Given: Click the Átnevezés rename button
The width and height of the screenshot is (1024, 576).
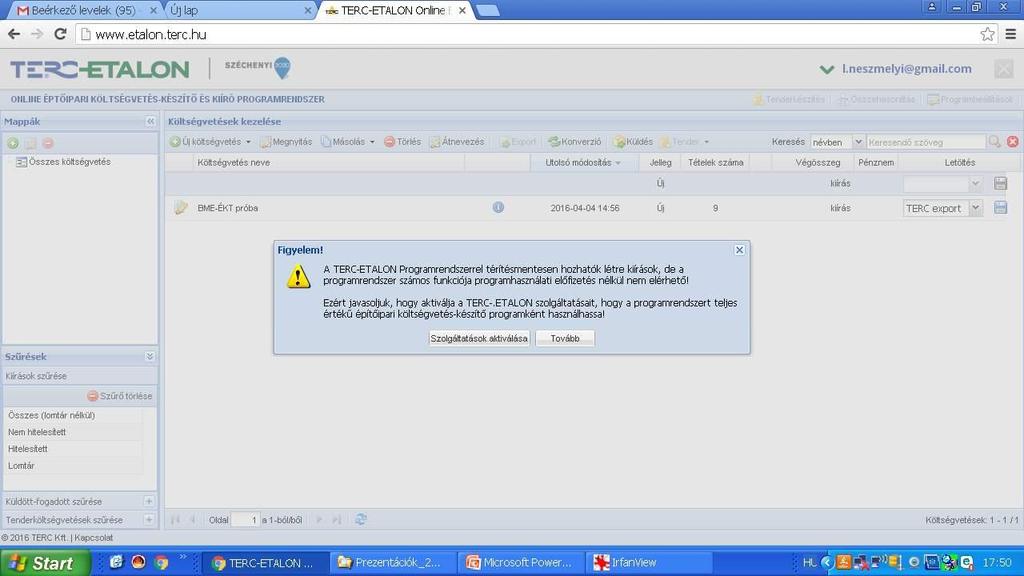Looking at the screenshot, I should 457,142.
